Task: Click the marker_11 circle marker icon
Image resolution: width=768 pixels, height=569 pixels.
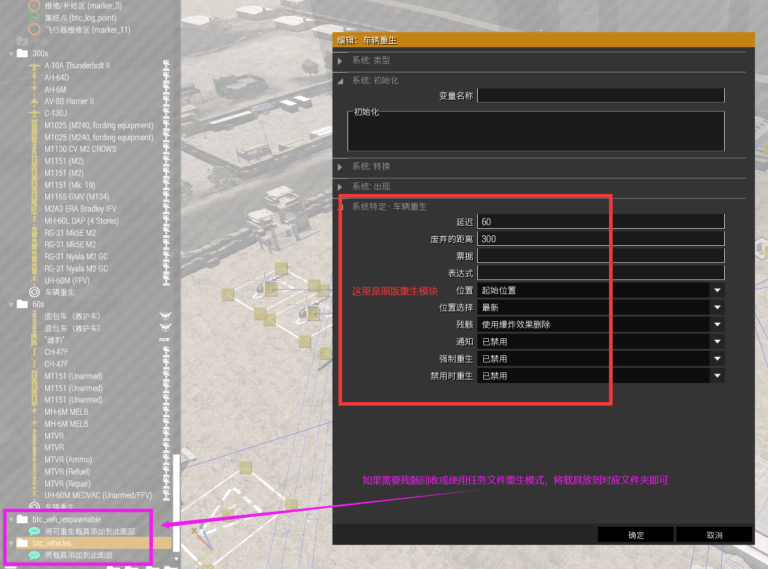Action: click(34, 29)
